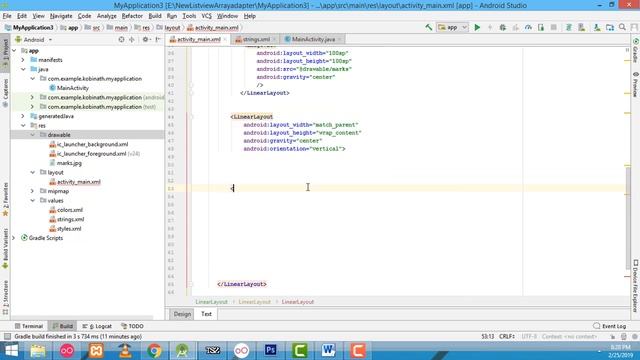
Task: Open the Android view selector dropdown
Action: (33, 40)
